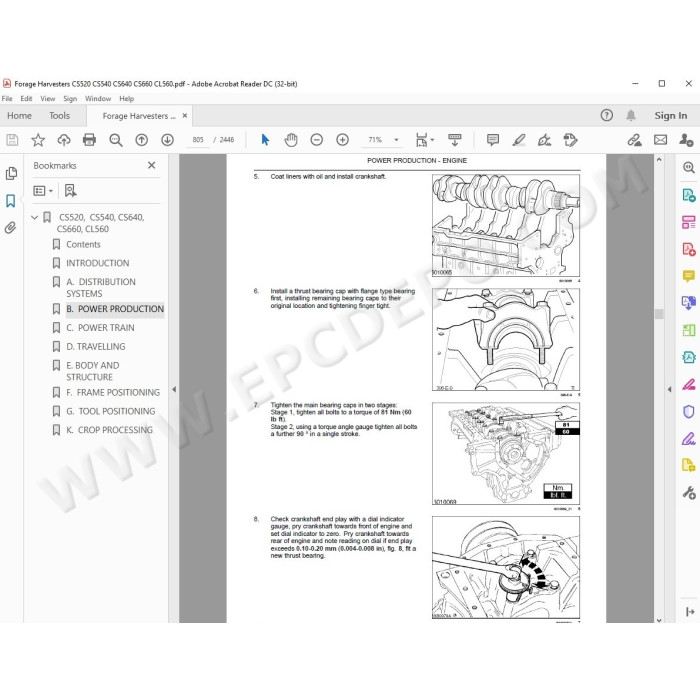Zoom out with the minus button
Viewport: 700px width, 700px height.
317,140
